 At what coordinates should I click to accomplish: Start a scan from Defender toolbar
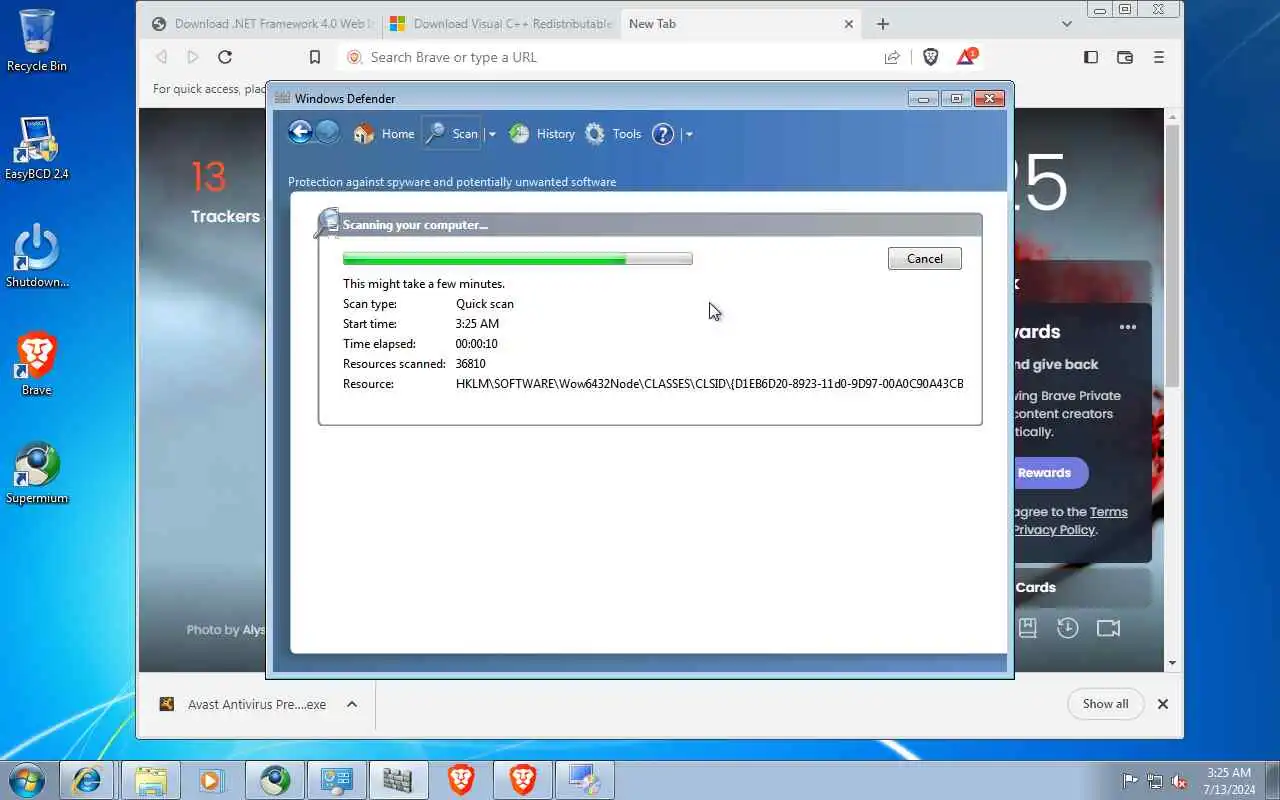click(x=452, y=134)
